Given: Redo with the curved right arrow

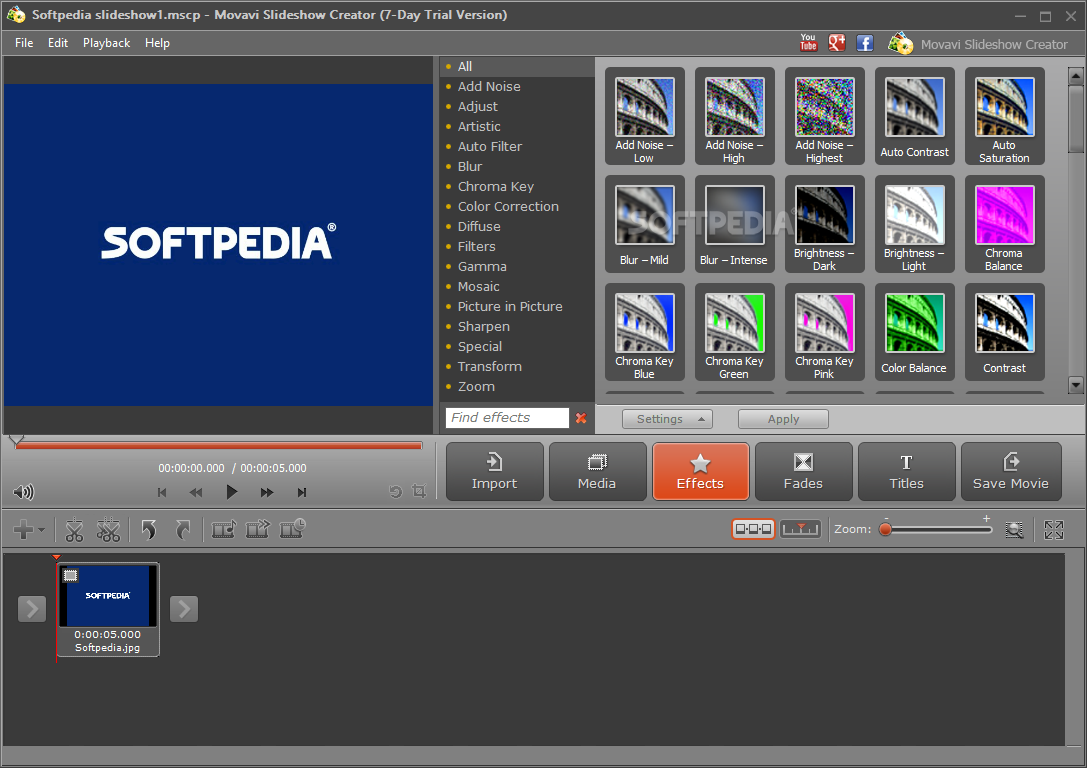Looking at the screenshot, I should (183, 530).
